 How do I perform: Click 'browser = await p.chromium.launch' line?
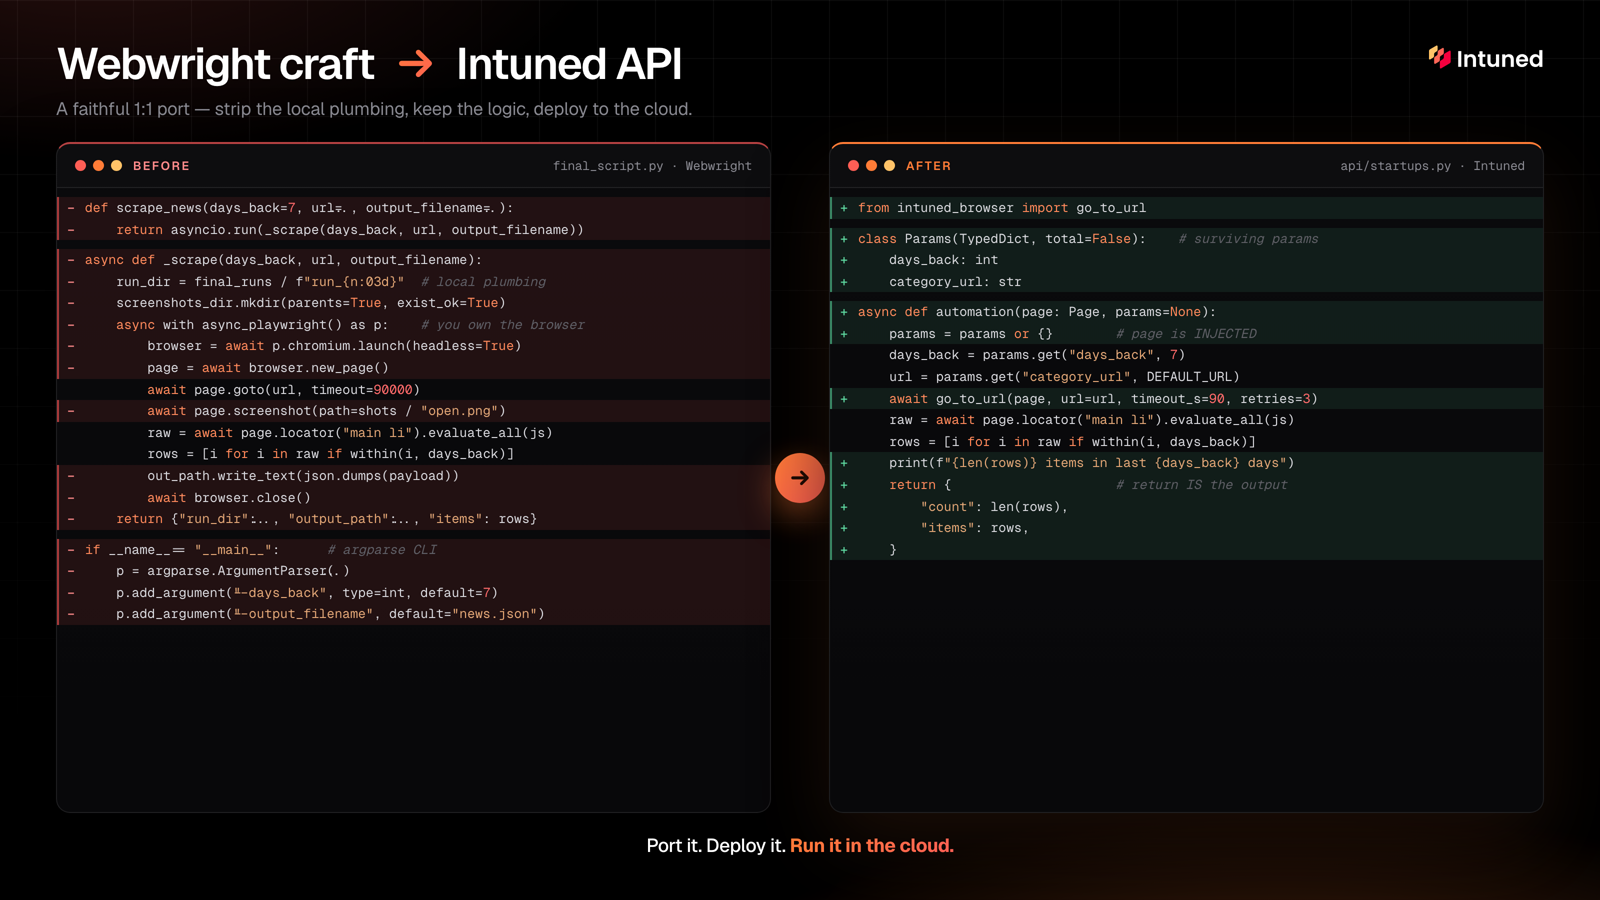[414, 346]
